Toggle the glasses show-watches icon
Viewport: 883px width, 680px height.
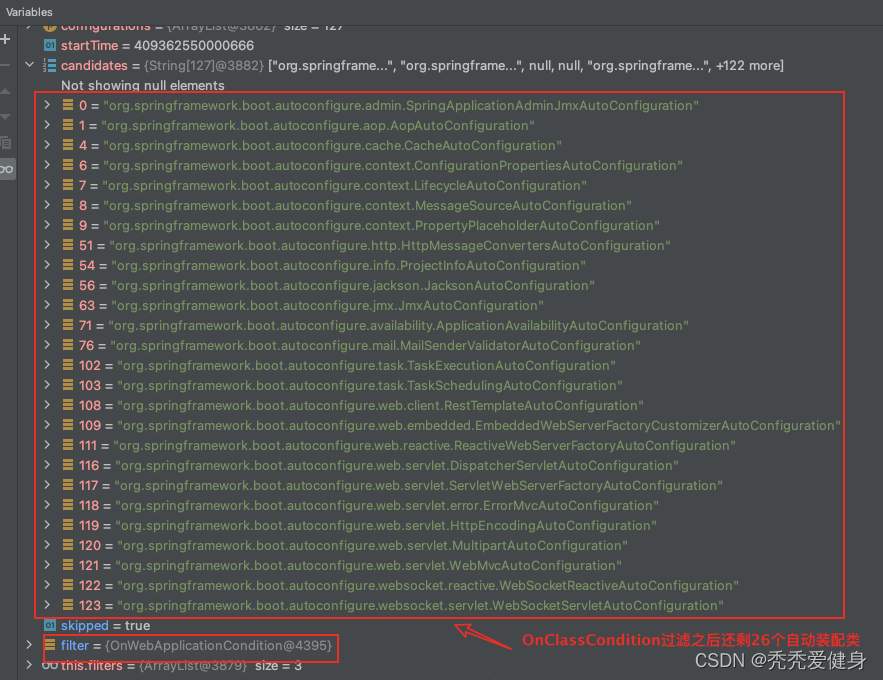tap(6, 169)
